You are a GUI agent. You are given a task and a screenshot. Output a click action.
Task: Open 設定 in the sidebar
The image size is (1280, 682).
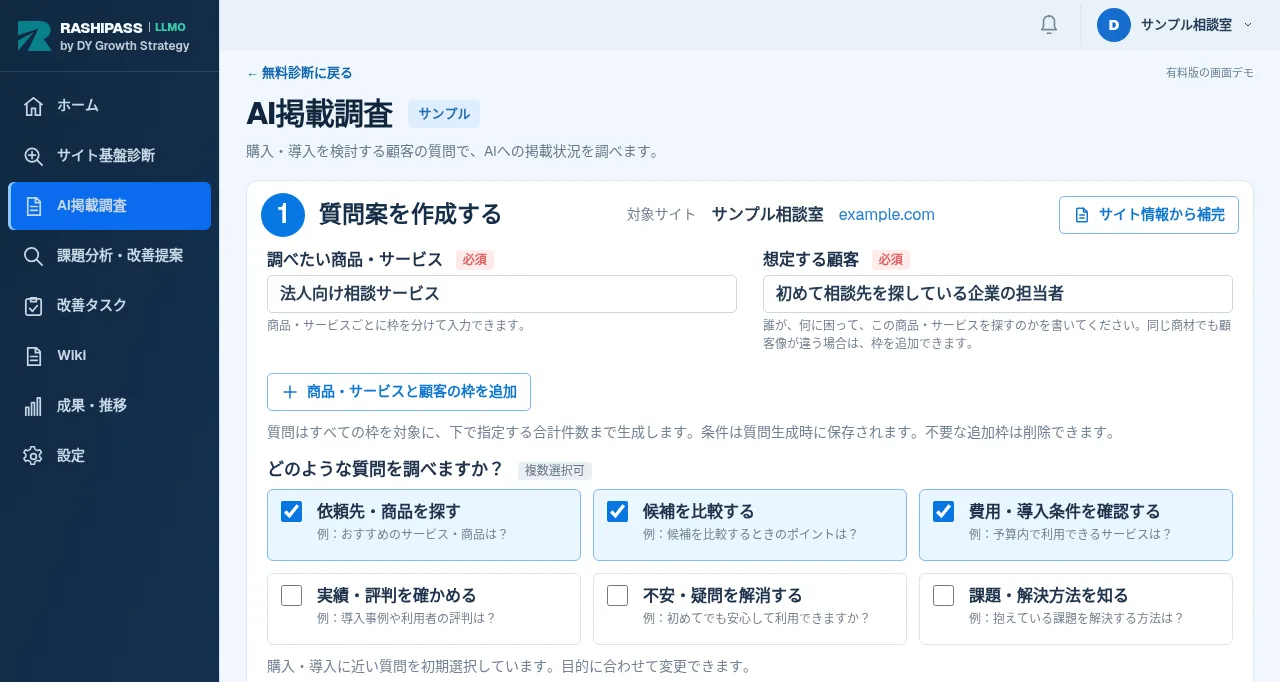(x=109, y=456)
